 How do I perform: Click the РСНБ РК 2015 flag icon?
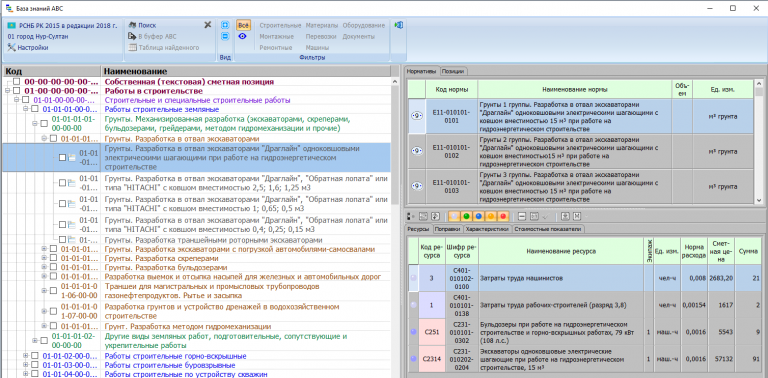point(12,25)
